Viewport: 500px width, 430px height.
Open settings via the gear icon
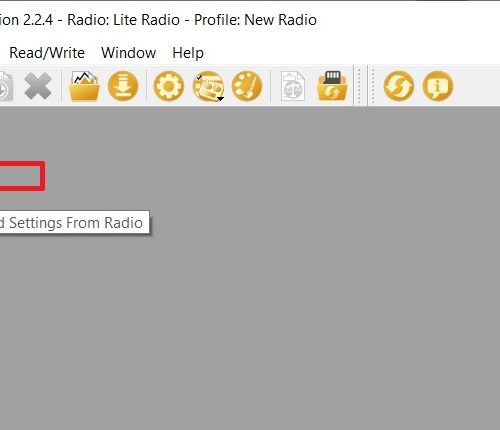coord(169,86)
